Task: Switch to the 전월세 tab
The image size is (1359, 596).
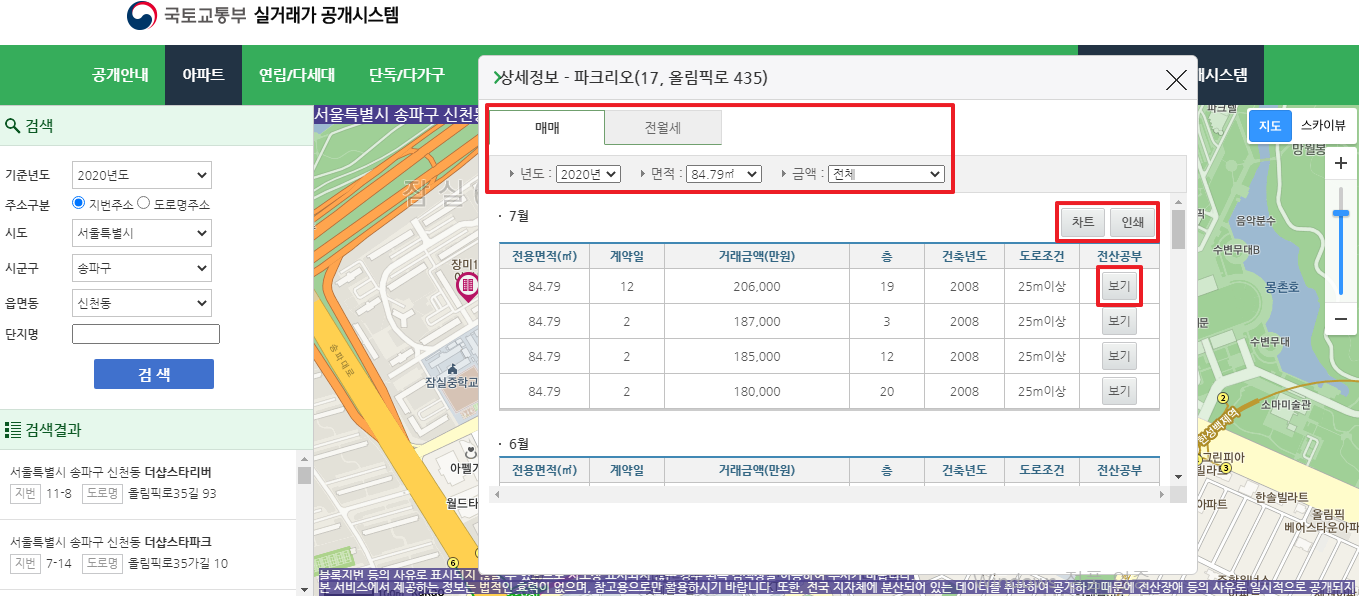Action: coord(663,127)
